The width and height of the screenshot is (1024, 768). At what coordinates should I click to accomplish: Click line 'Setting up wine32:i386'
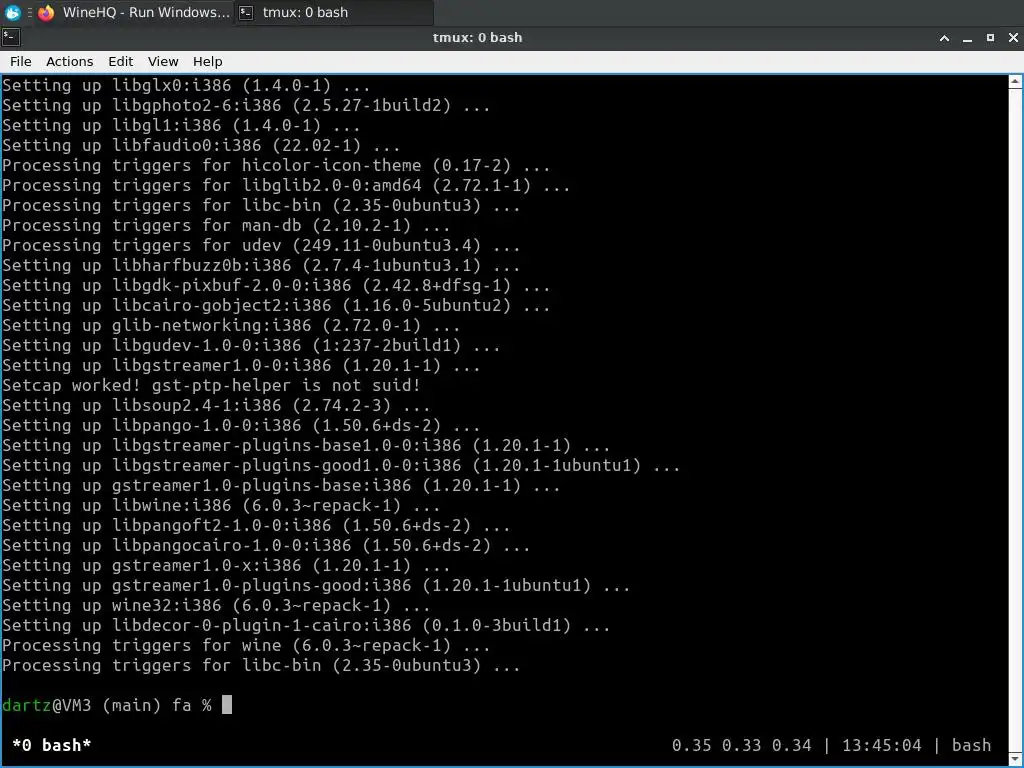pos(216,605)
